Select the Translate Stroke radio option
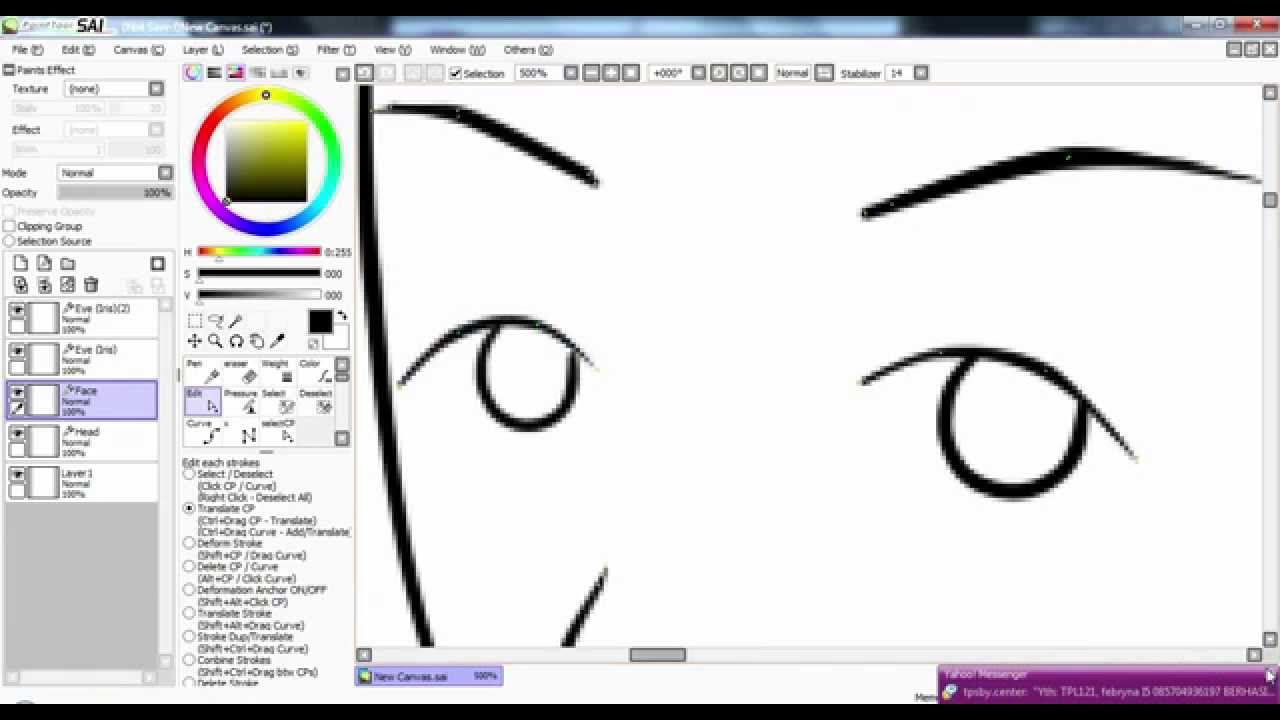Image resolution: width=1280 pixels, height=720 pixels. (x=189, y=613)
